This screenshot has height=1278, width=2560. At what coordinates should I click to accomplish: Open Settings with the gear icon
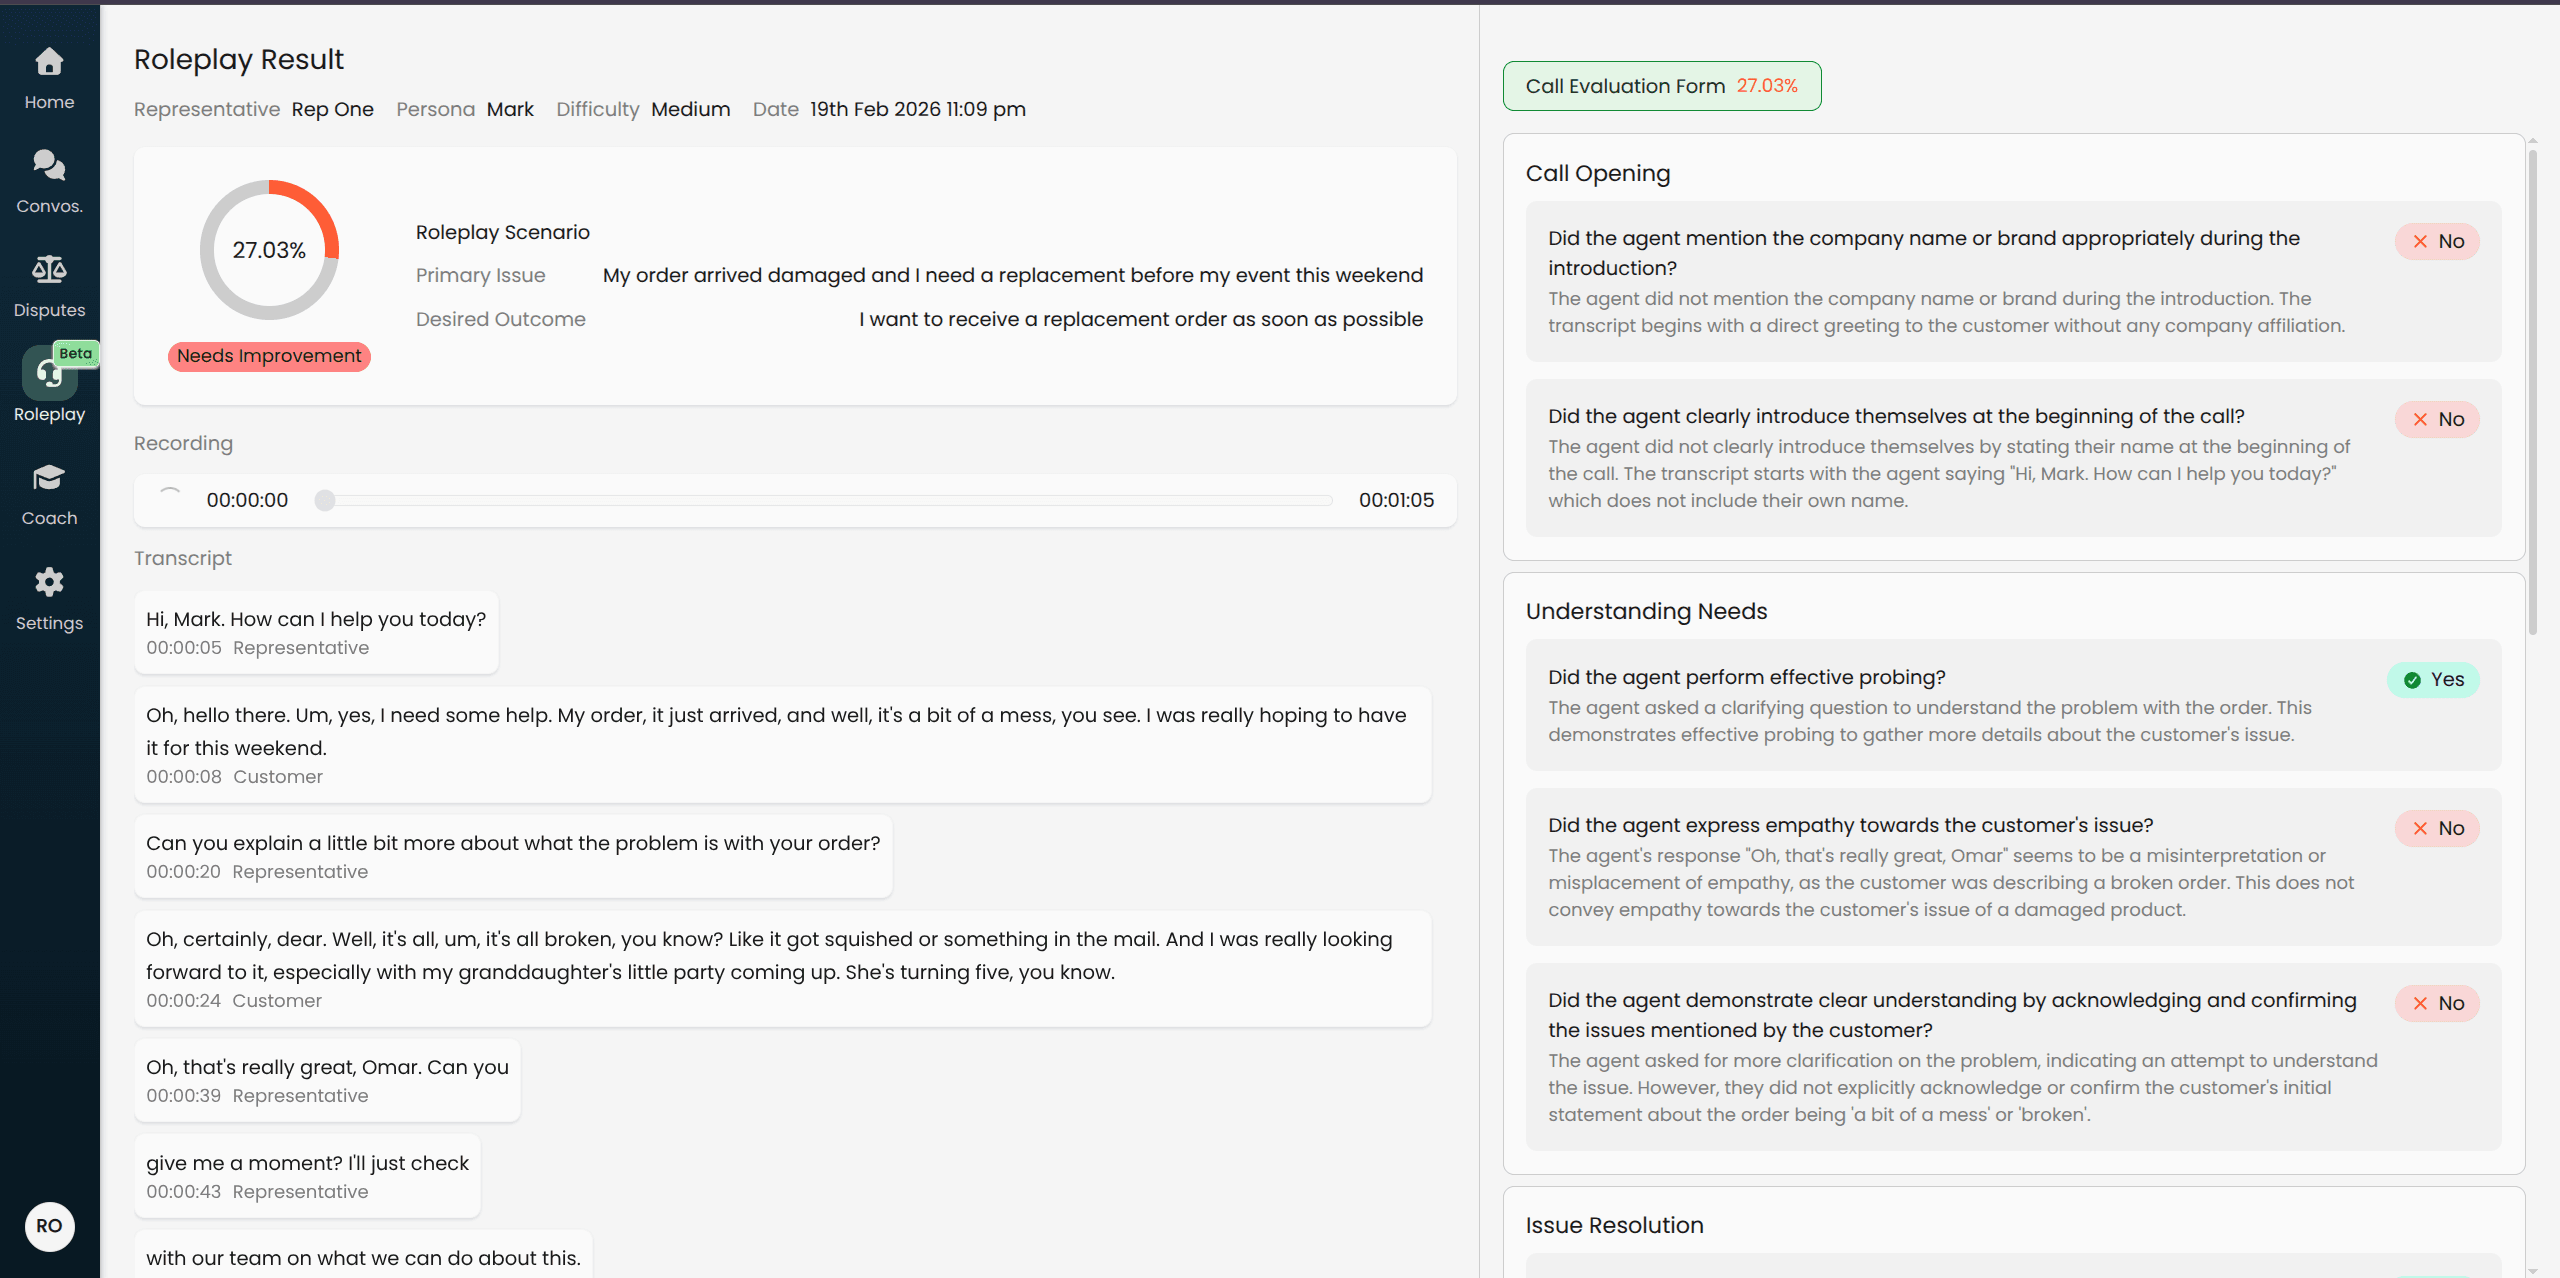[x=49, y=583]
